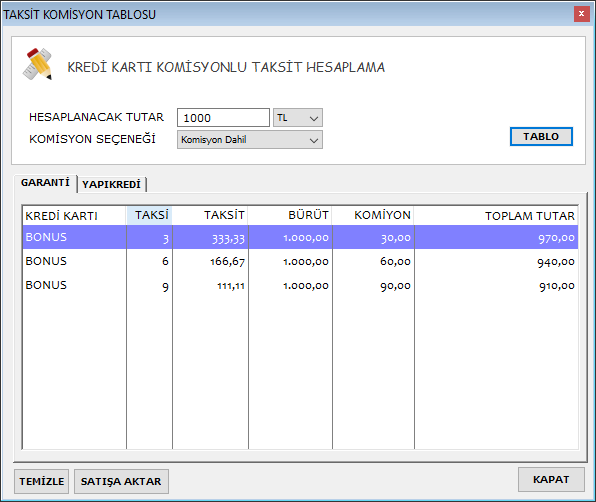Click the TABLO button
596x502 pixels.
pos(541,136)
